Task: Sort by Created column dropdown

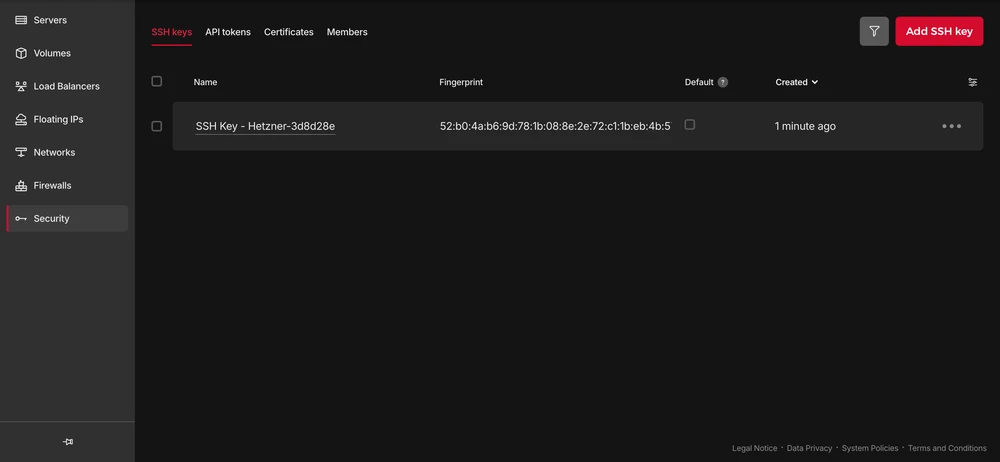Action: 797,82
